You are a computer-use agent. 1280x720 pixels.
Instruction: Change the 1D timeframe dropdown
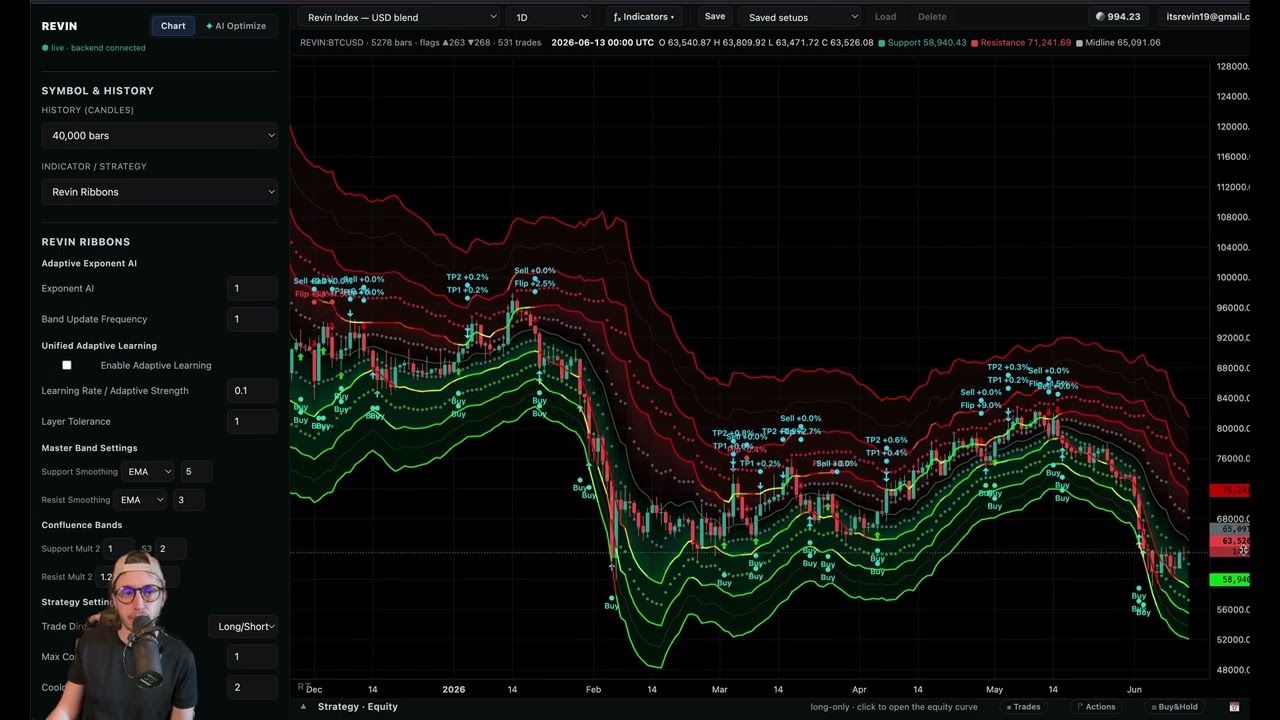point(549,17)
